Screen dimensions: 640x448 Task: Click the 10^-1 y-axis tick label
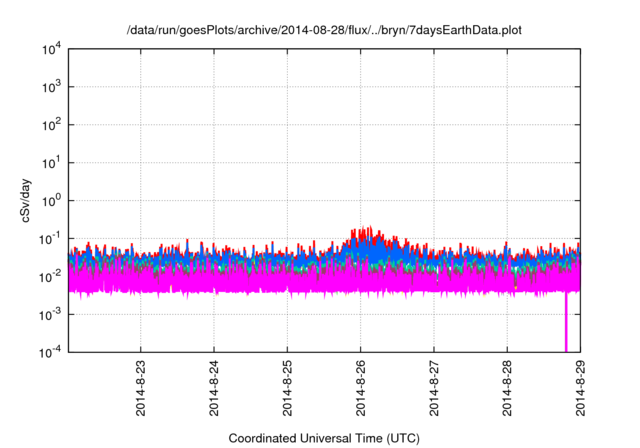(50, 239)
